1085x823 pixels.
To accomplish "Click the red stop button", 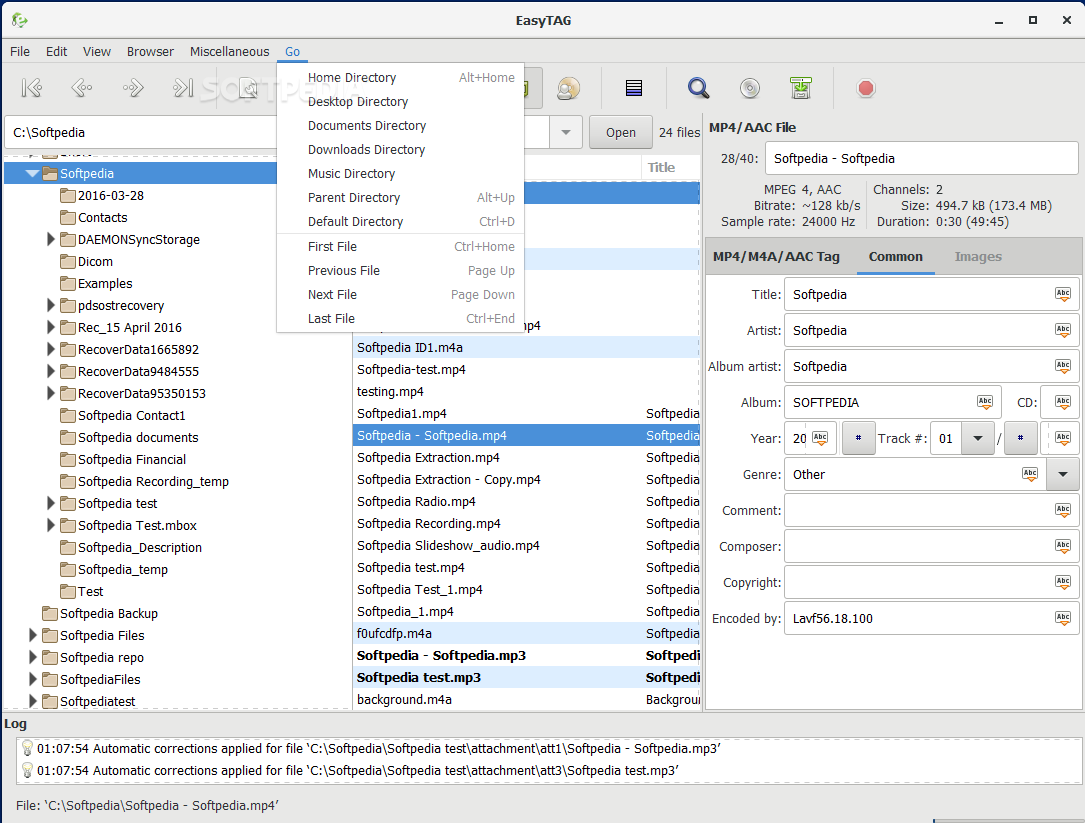I will click(866, 88).
